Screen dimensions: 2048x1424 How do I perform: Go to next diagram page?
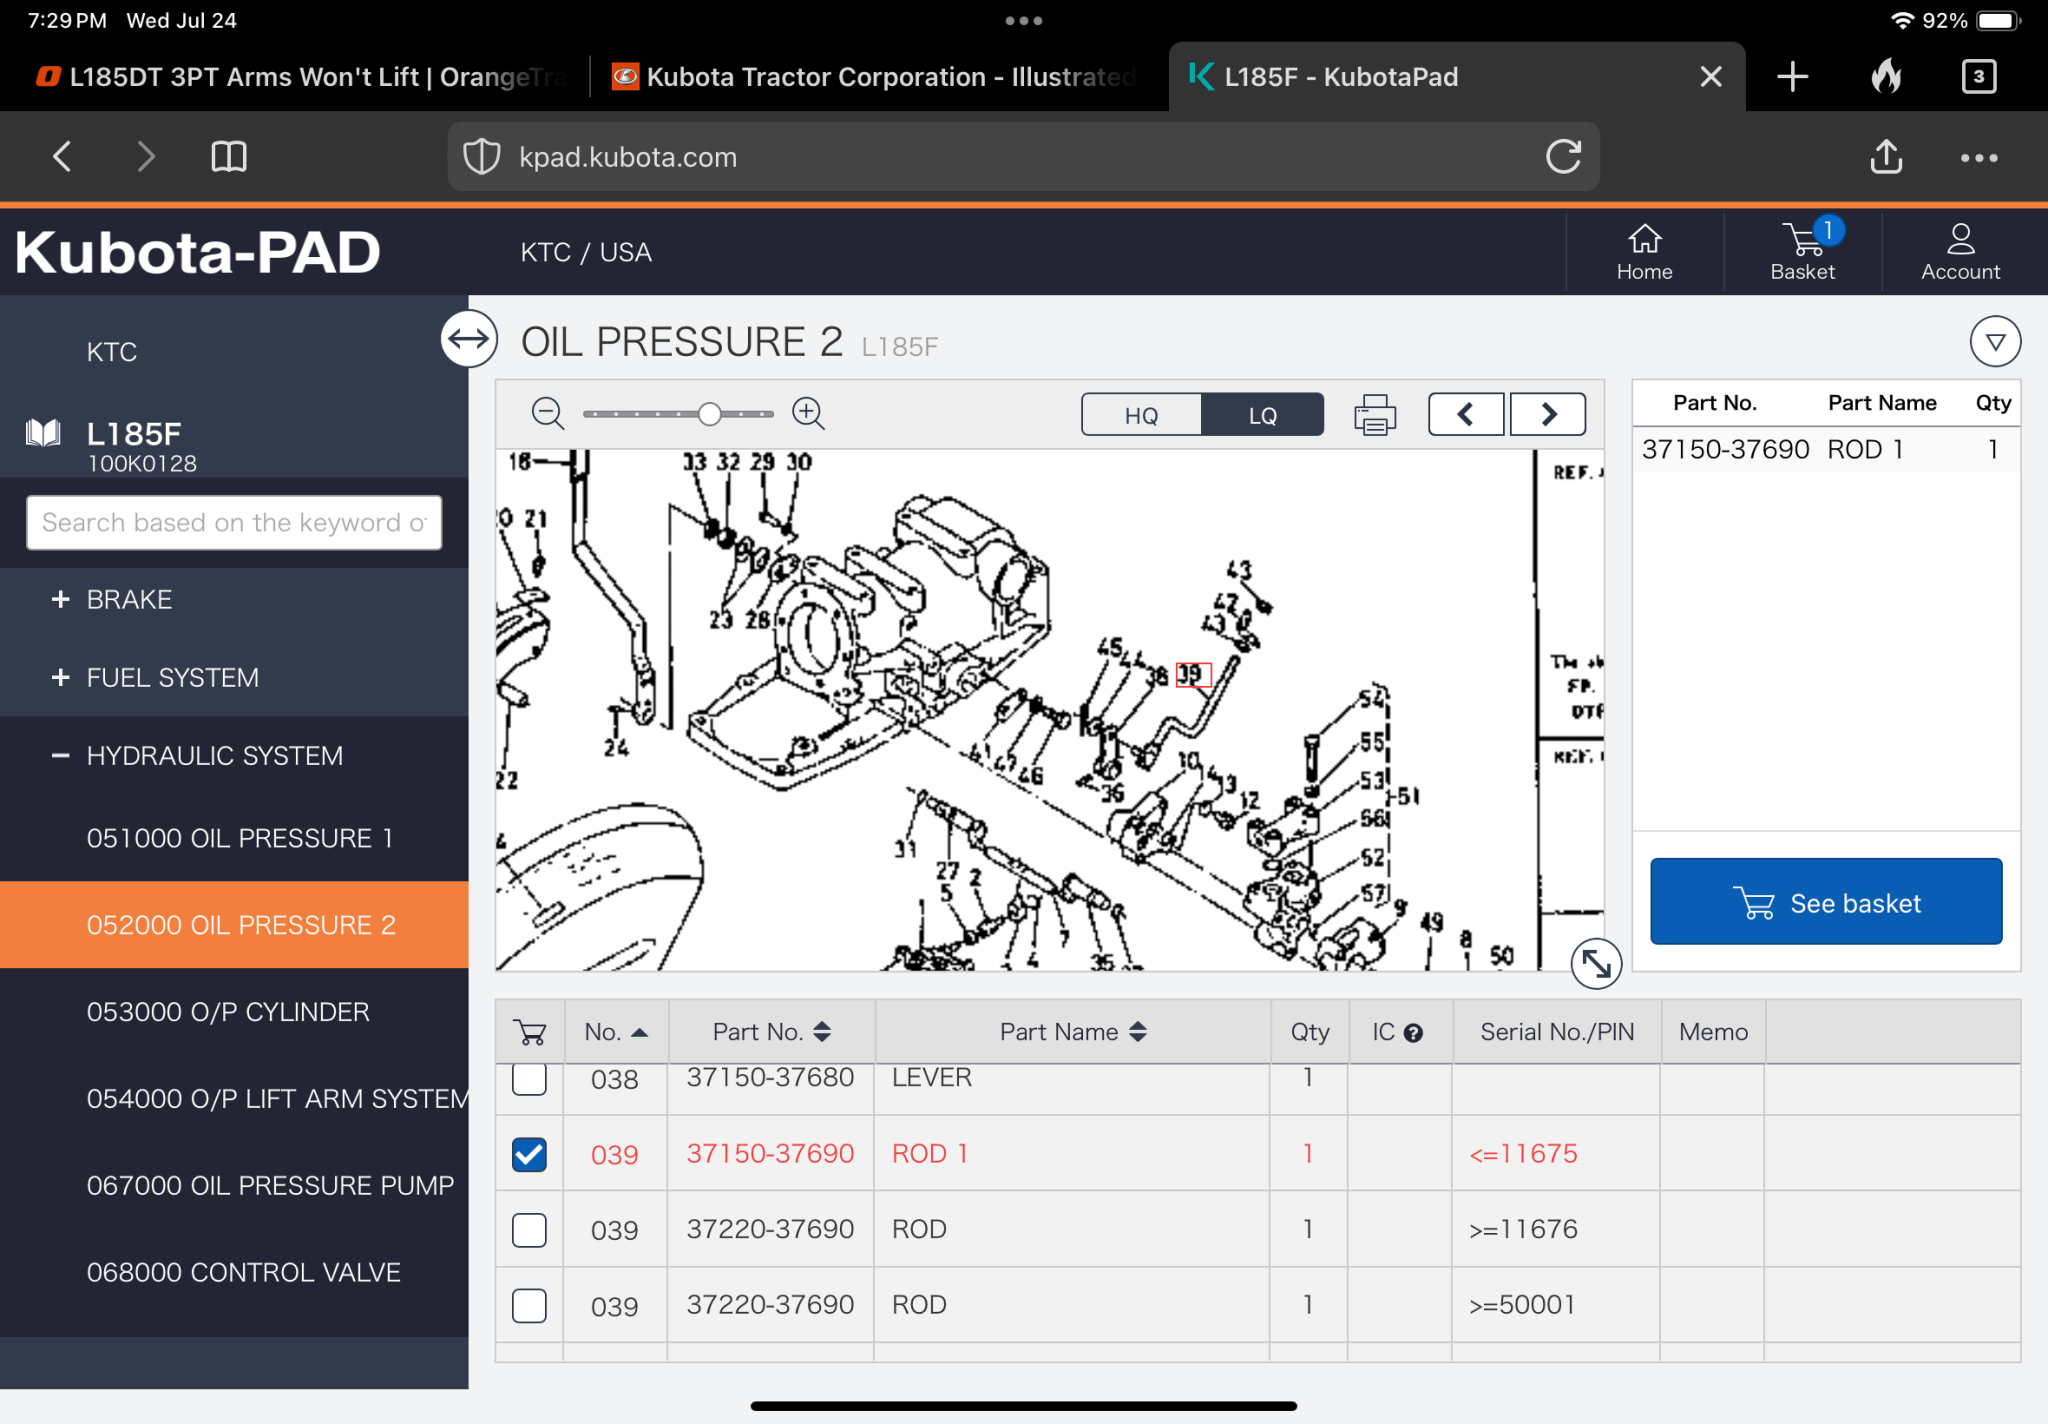[x=1548, y=414]
